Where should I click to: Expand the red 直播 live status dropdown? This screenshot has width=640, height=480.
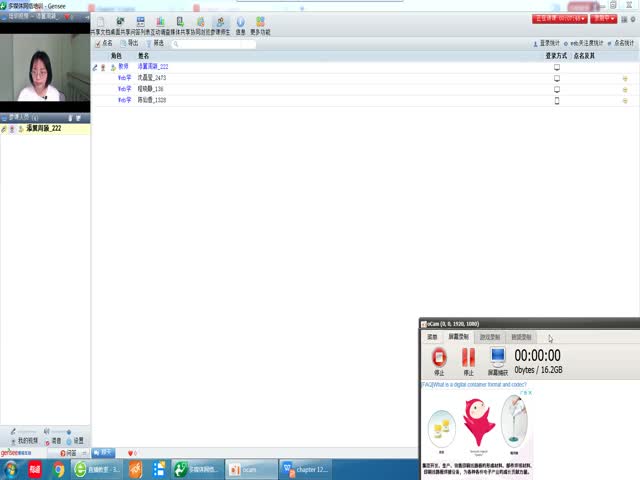tap(558, 18)
